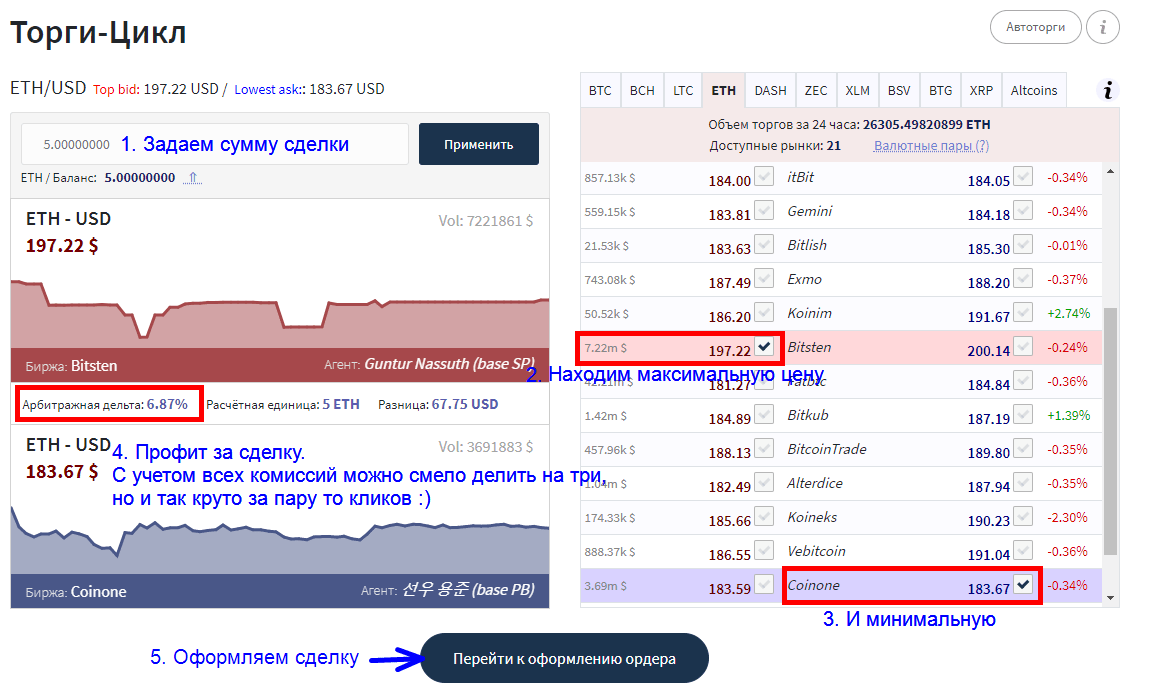Click the up-arrow icon next to ETH balance
Viewport: 1151px width, 689px height.
tap(194, 178)
